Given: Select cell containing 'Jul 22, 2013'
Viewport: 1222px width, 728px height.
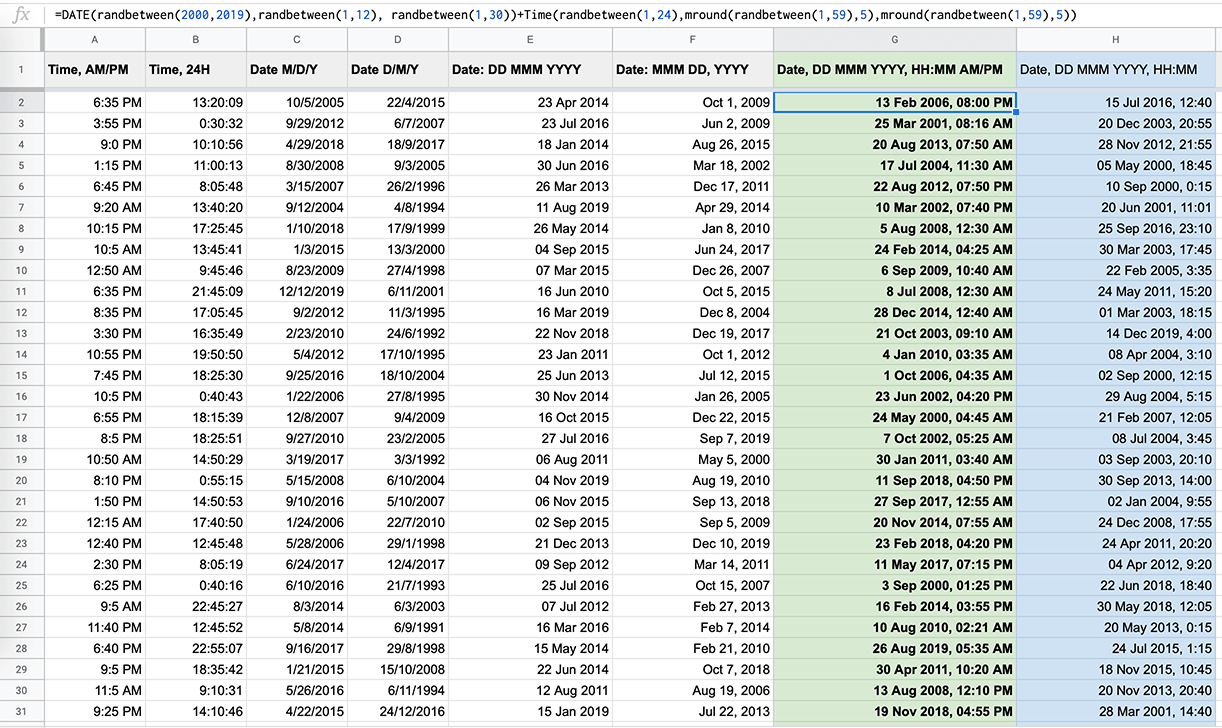Looking at the screenshot, I should (x=693, y=711).
